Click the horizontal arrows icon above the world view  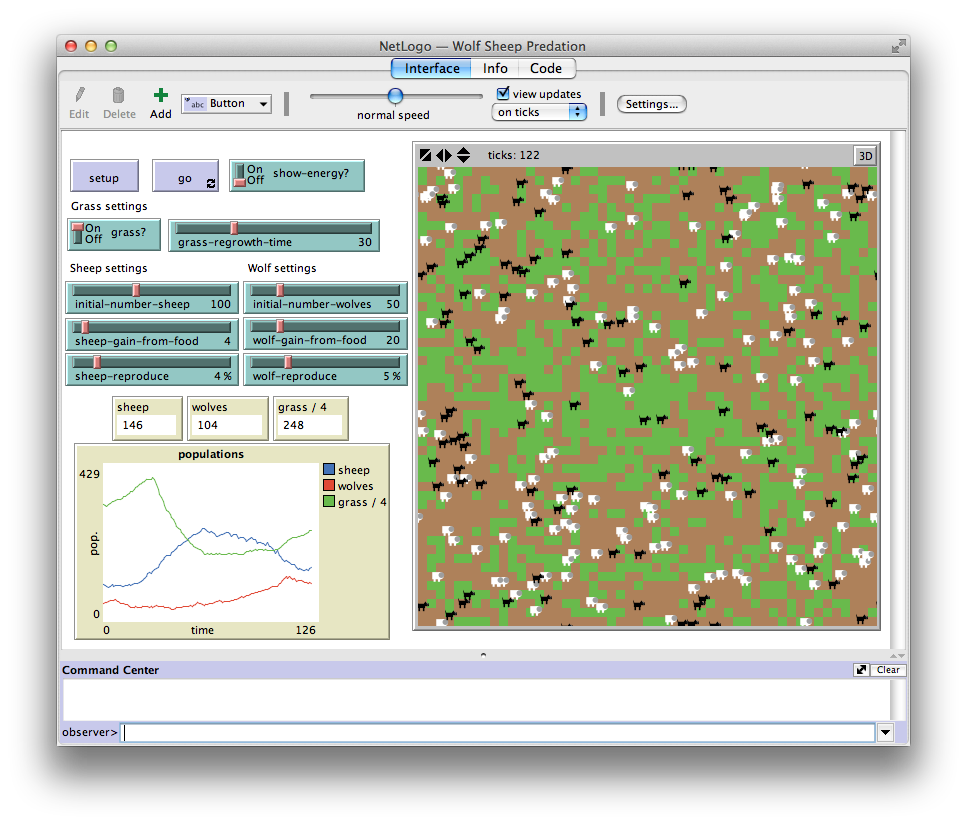click(444, 155)
